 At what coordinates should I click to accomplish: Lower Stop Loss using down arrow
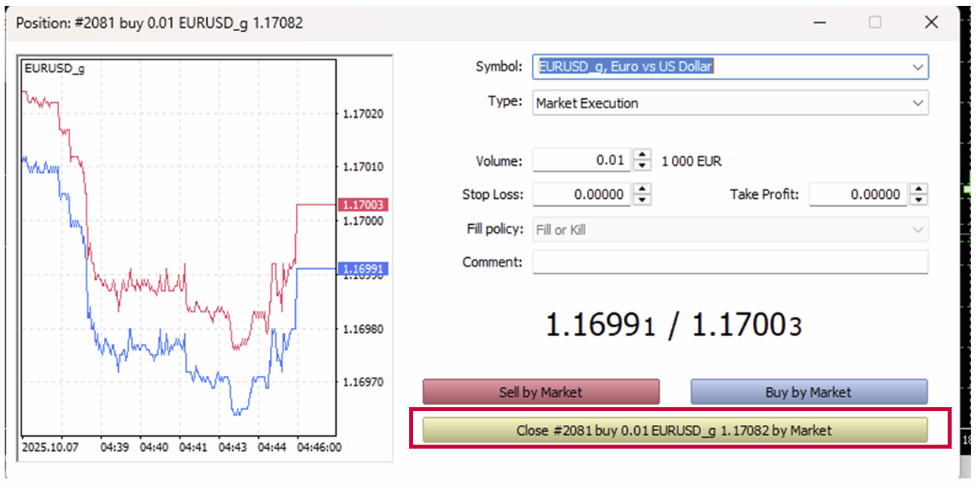[x=643, y=199]
